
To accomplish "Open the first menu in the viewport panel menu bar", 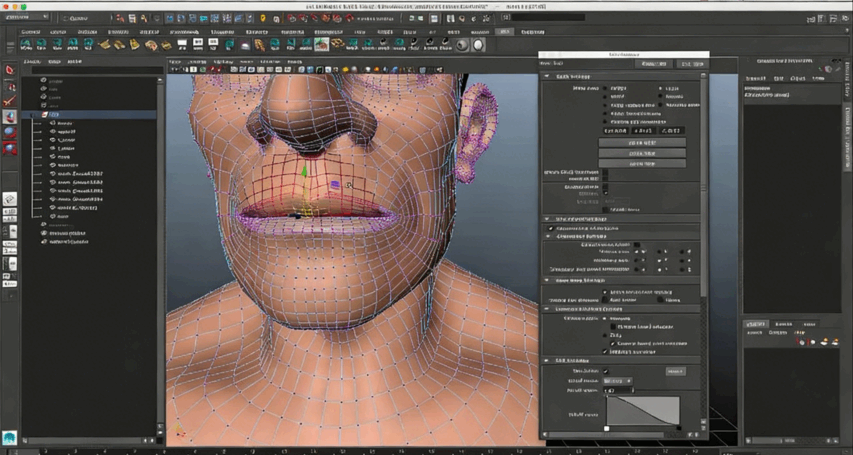I will (x=175, y=60).
